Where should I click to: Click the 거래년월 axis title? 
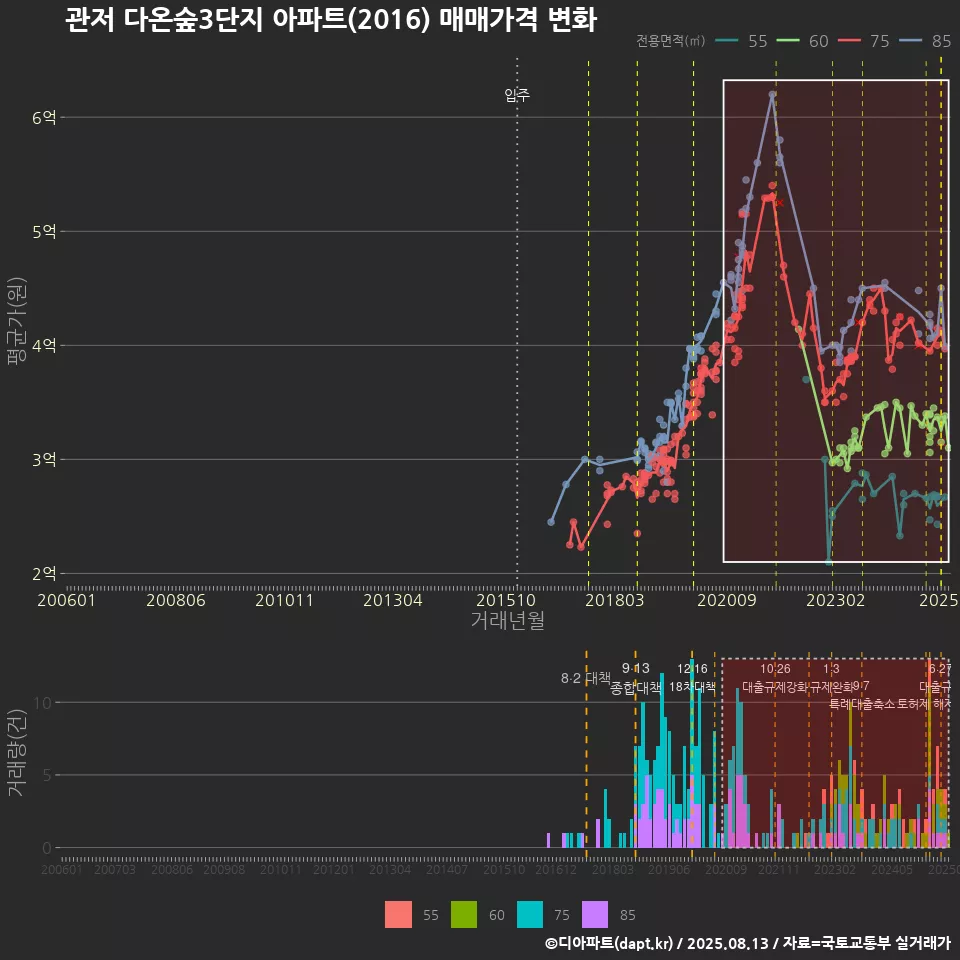point(508,620)
